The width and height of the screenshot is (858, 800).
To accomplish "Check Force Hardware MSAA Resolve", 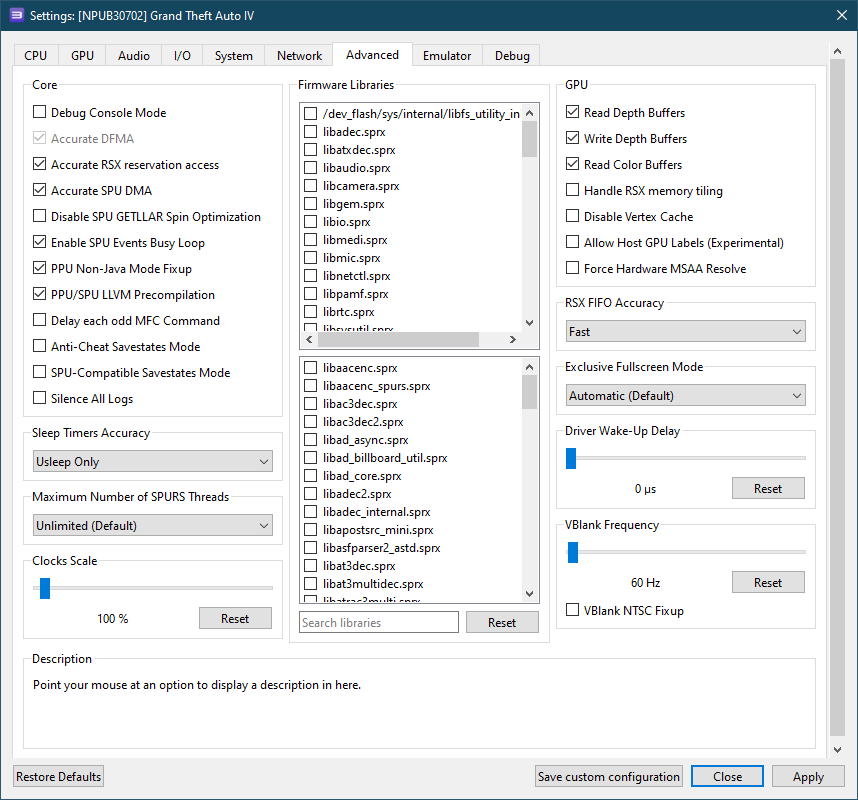I will (x=572, y=268).
